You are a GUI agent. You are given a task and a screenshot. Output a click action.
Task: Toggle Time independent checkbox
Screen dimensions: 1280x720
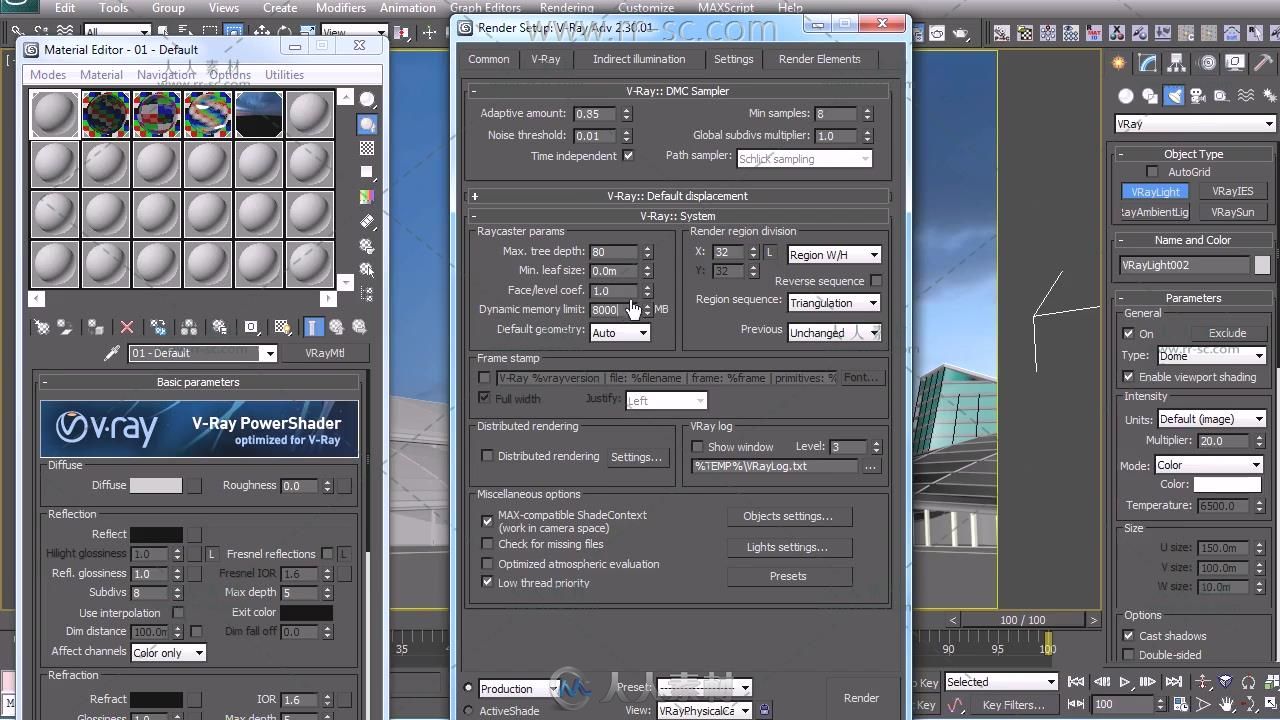[628, 156]
